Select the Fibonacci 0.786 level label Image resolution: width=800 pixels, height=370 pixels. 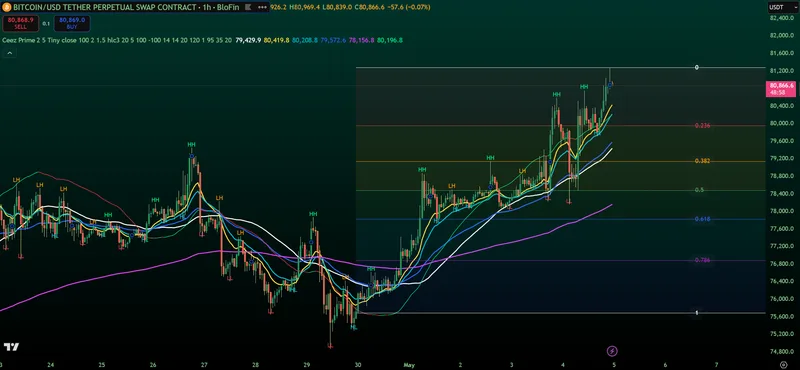(703, 260)
